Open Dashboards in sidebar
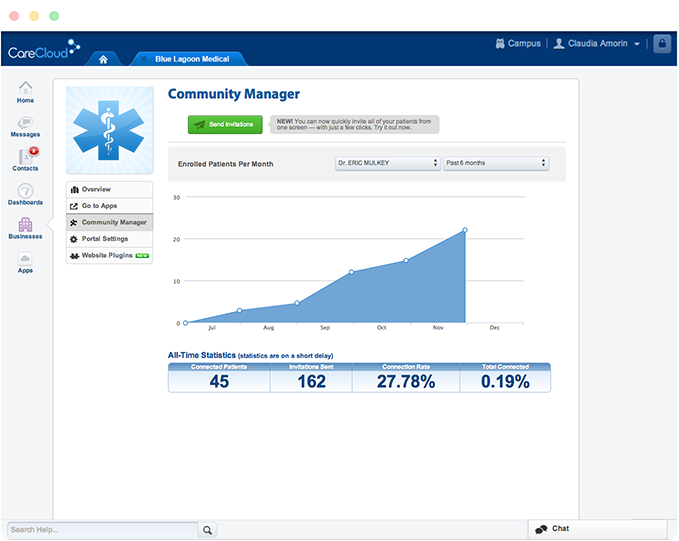 pyautogui.click(x=25, y=194)
